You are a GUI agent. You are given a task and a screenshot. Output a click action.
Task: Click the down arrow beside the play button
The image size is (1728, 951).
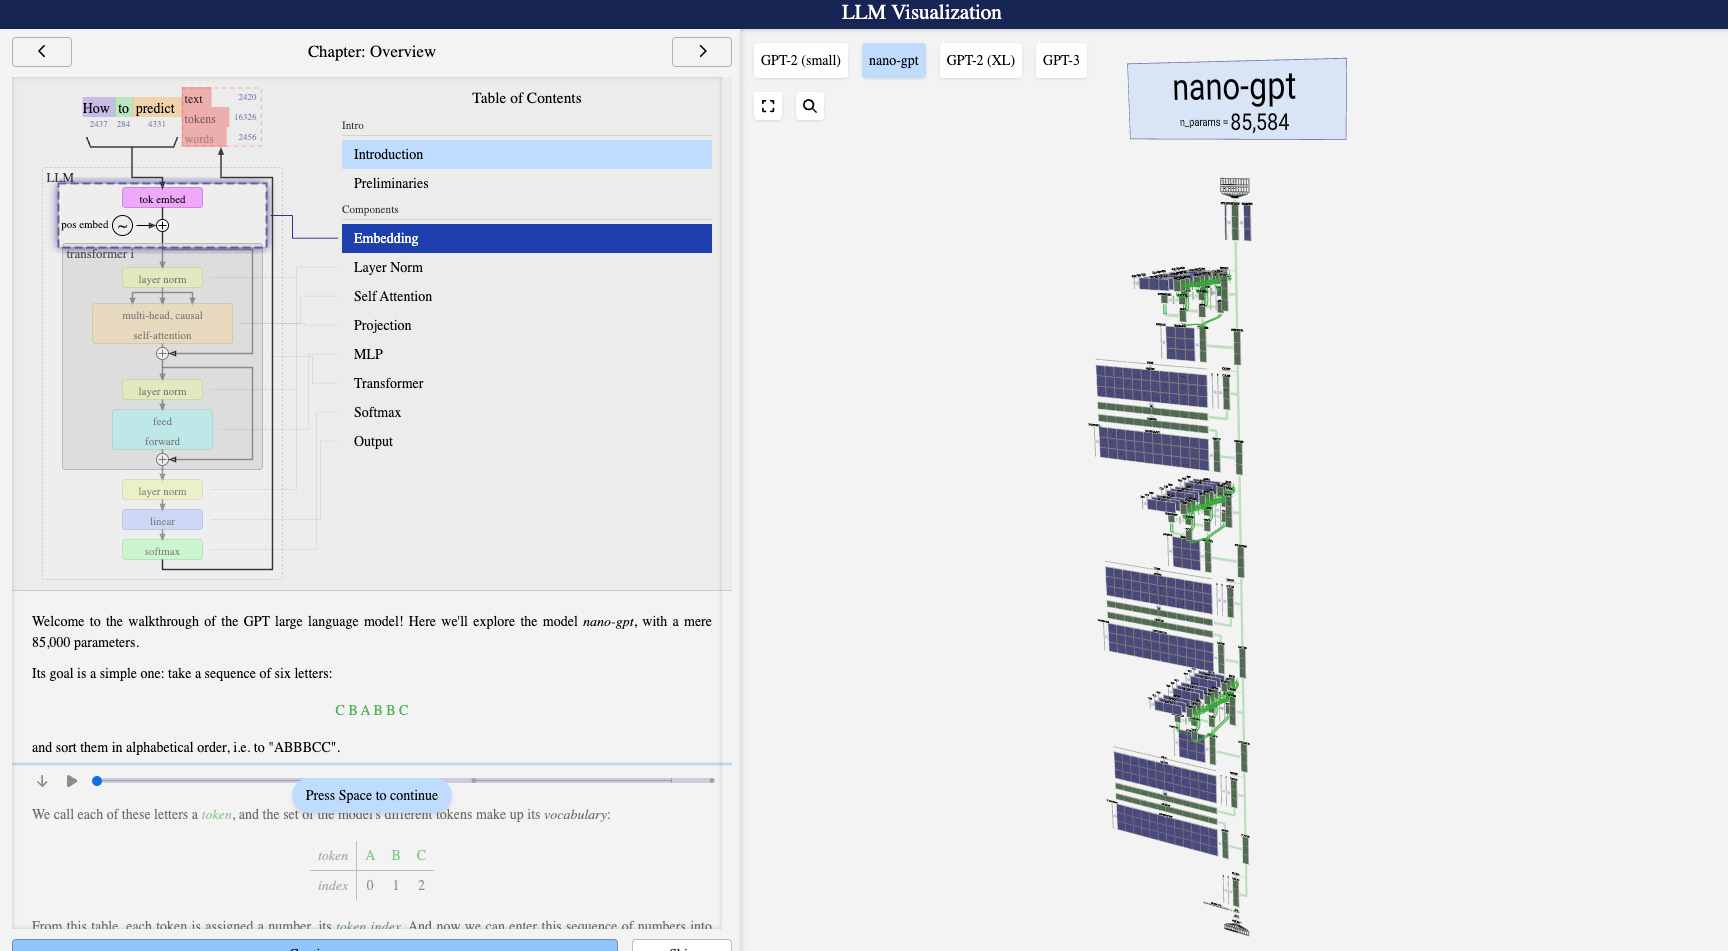tap(42, 781)
